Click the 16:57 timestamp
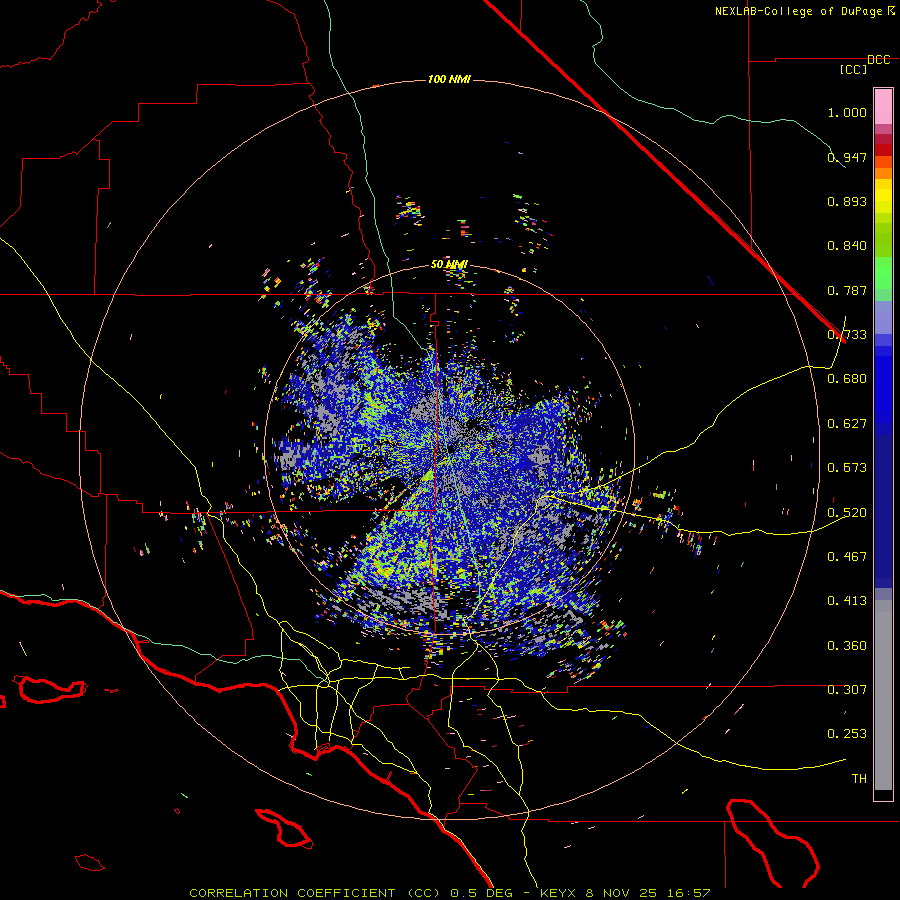 coord(688,893)
